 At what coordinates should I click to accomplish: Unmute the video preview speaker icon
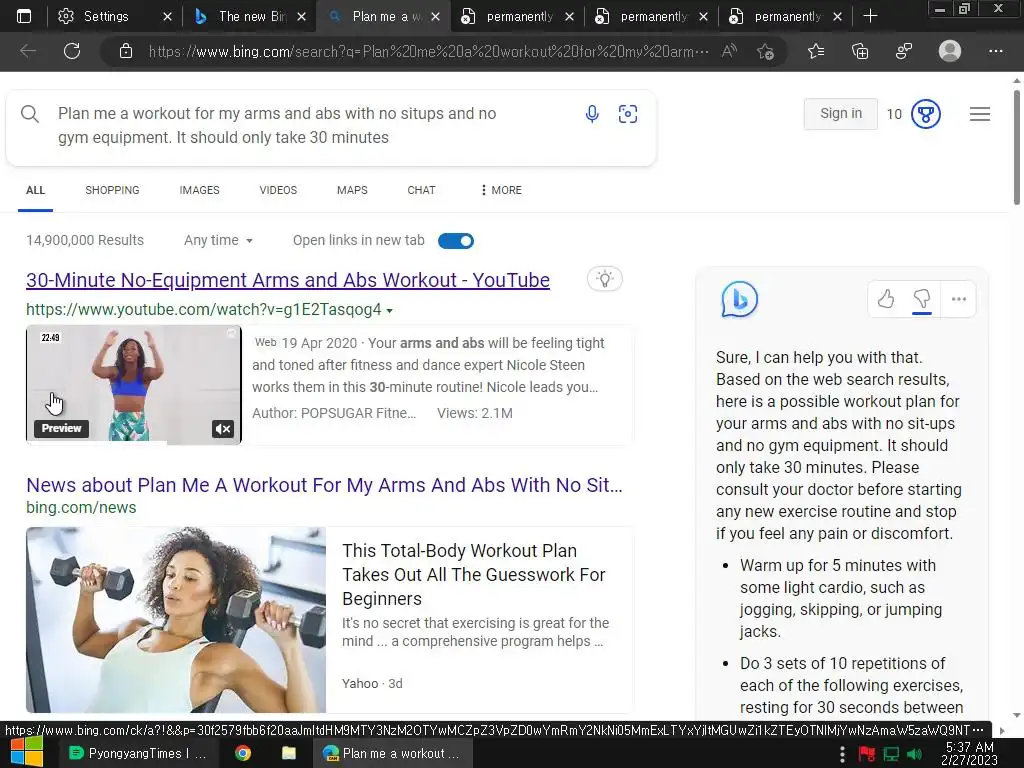[223, 428]
